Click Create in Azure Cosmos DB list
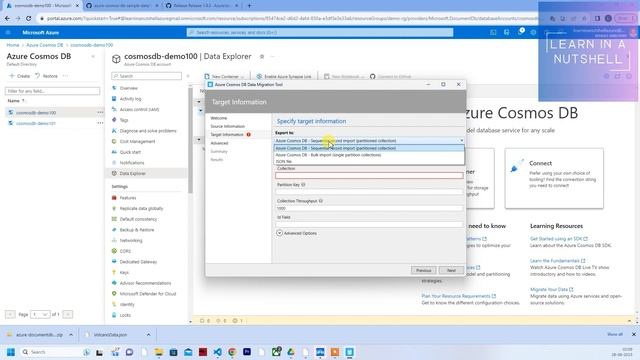The image size is (640, 360). coord(19,76)
